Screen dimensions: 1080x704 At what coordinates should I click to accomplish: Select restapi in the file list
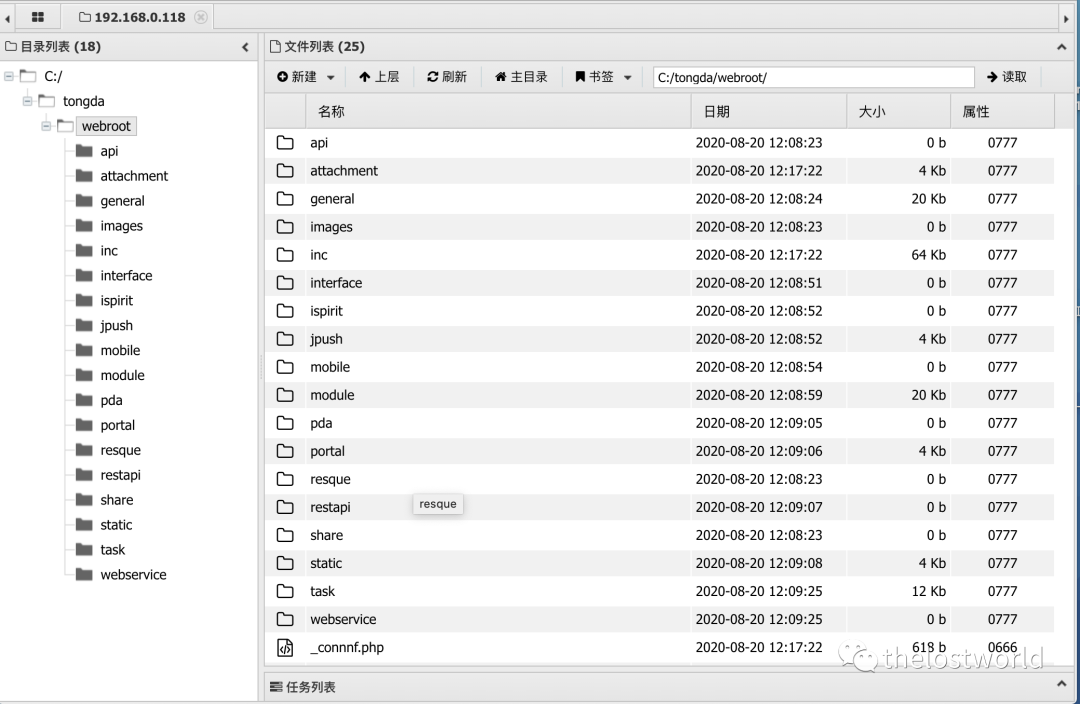(x=330, y=507)
